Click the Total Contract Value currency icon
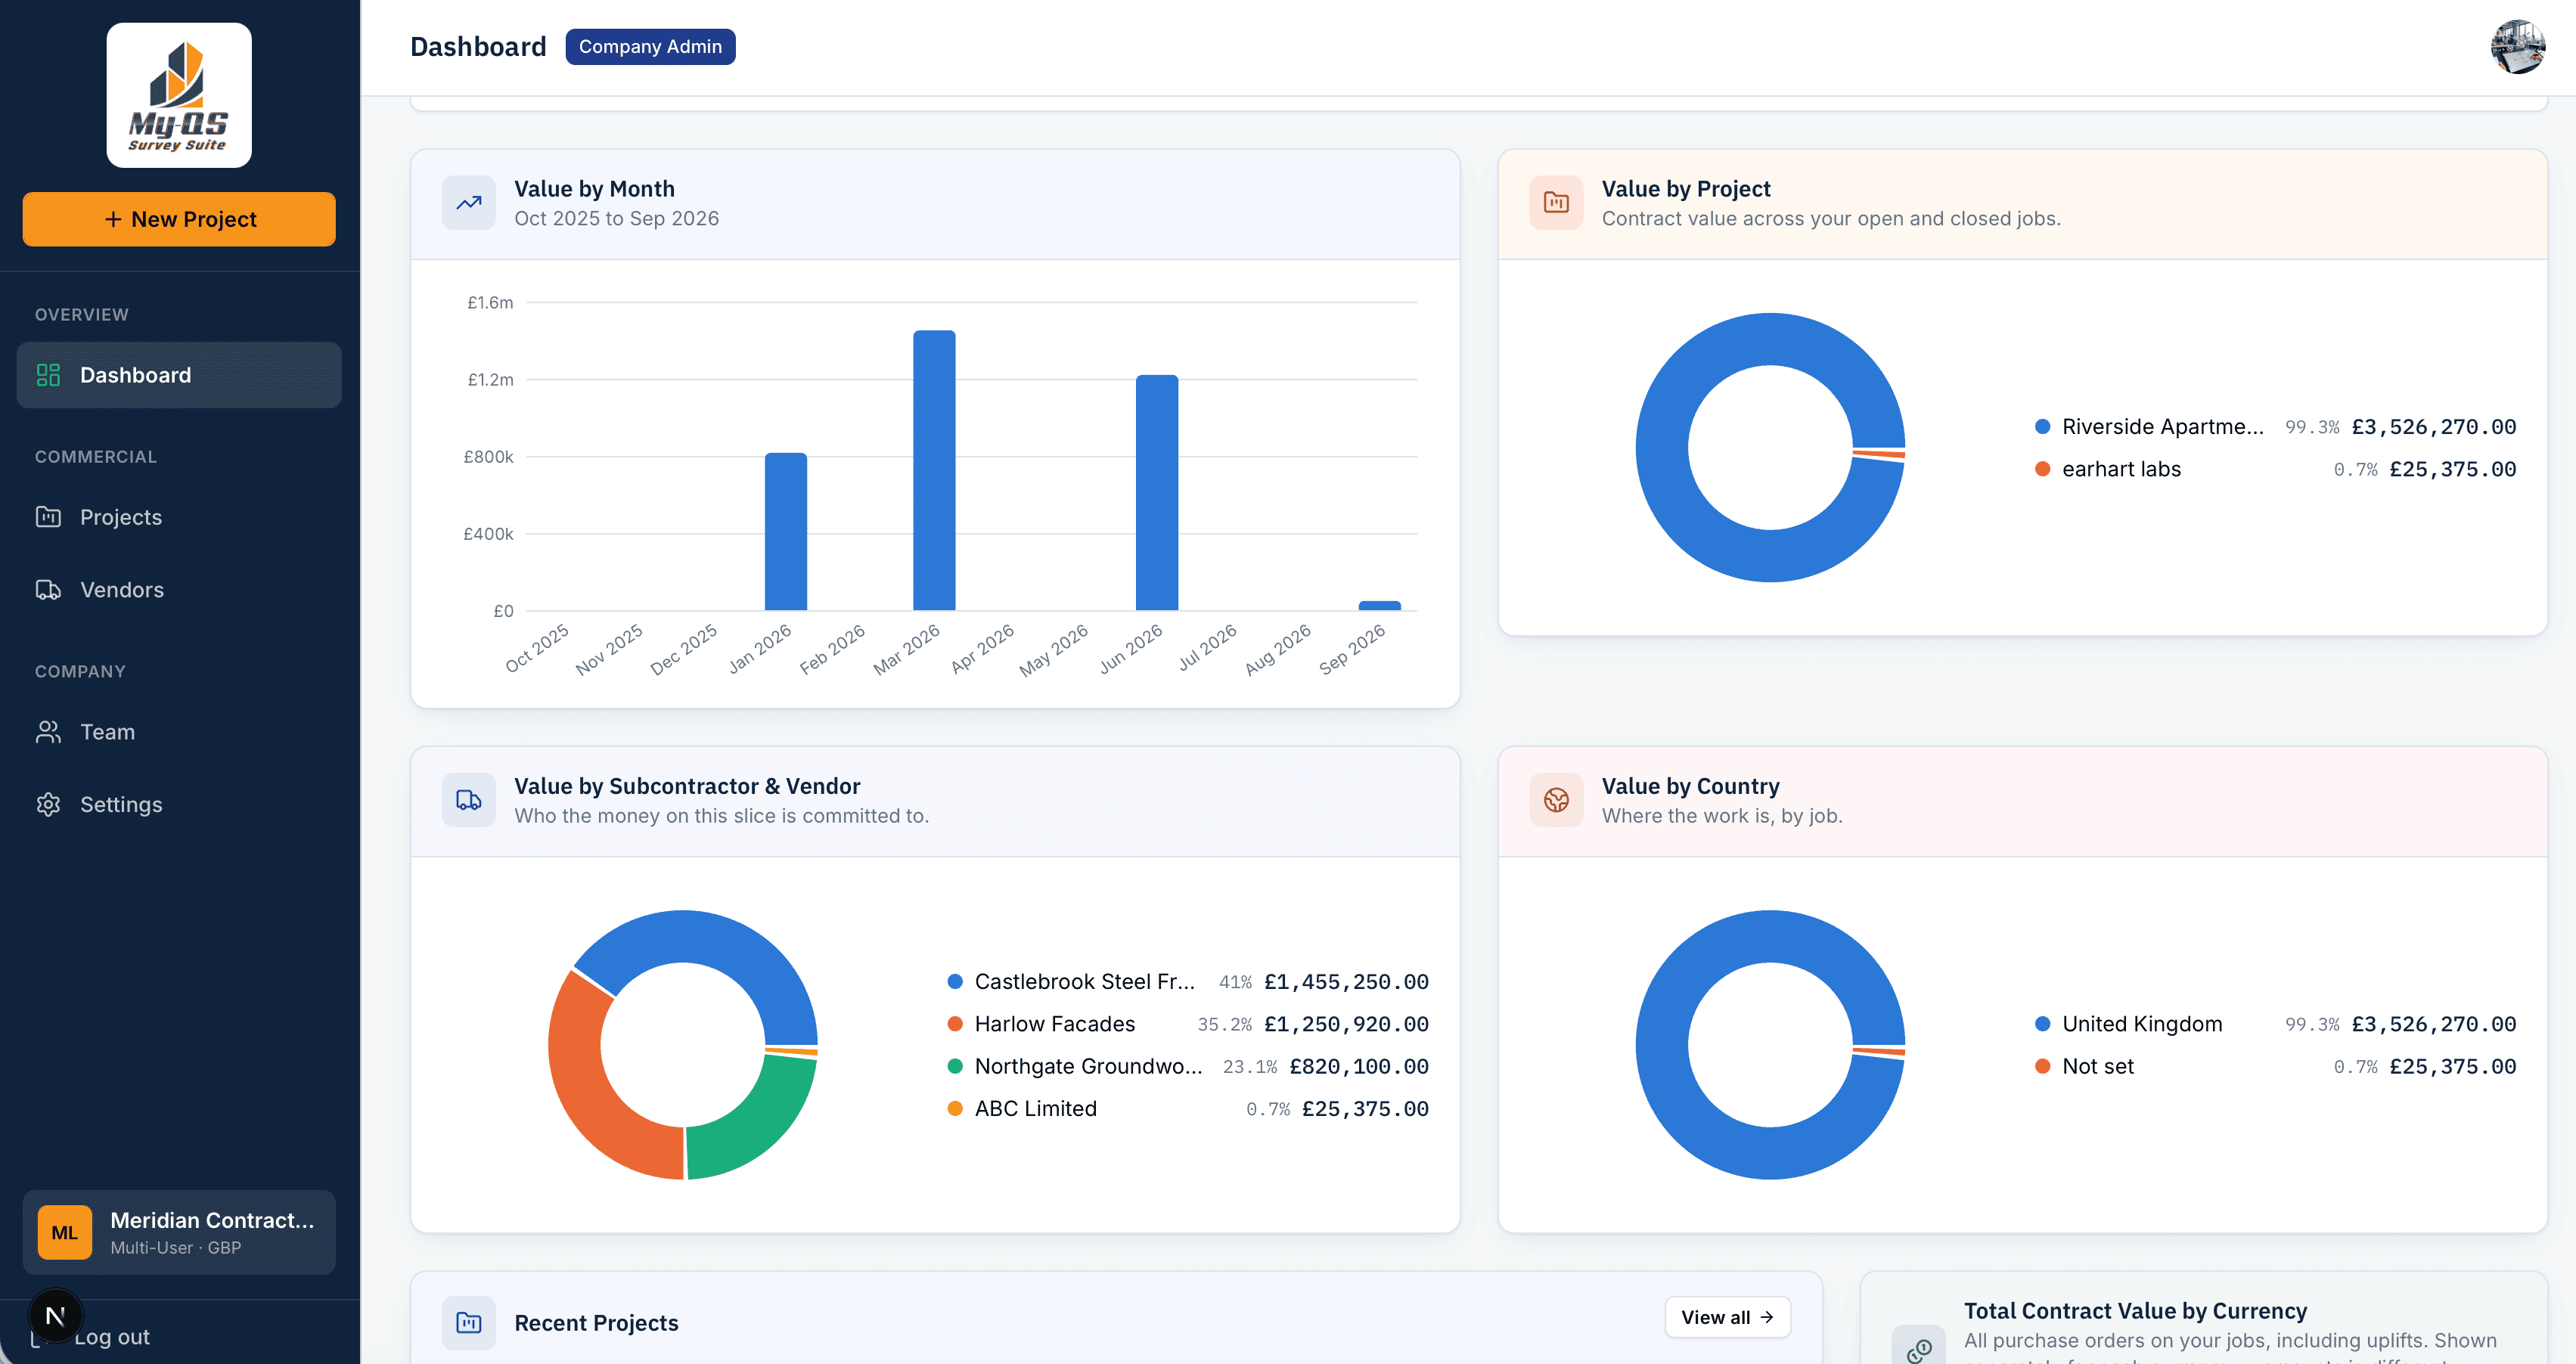The height and width of the screenshot is (1364, 2576). click(1918, 1346)
